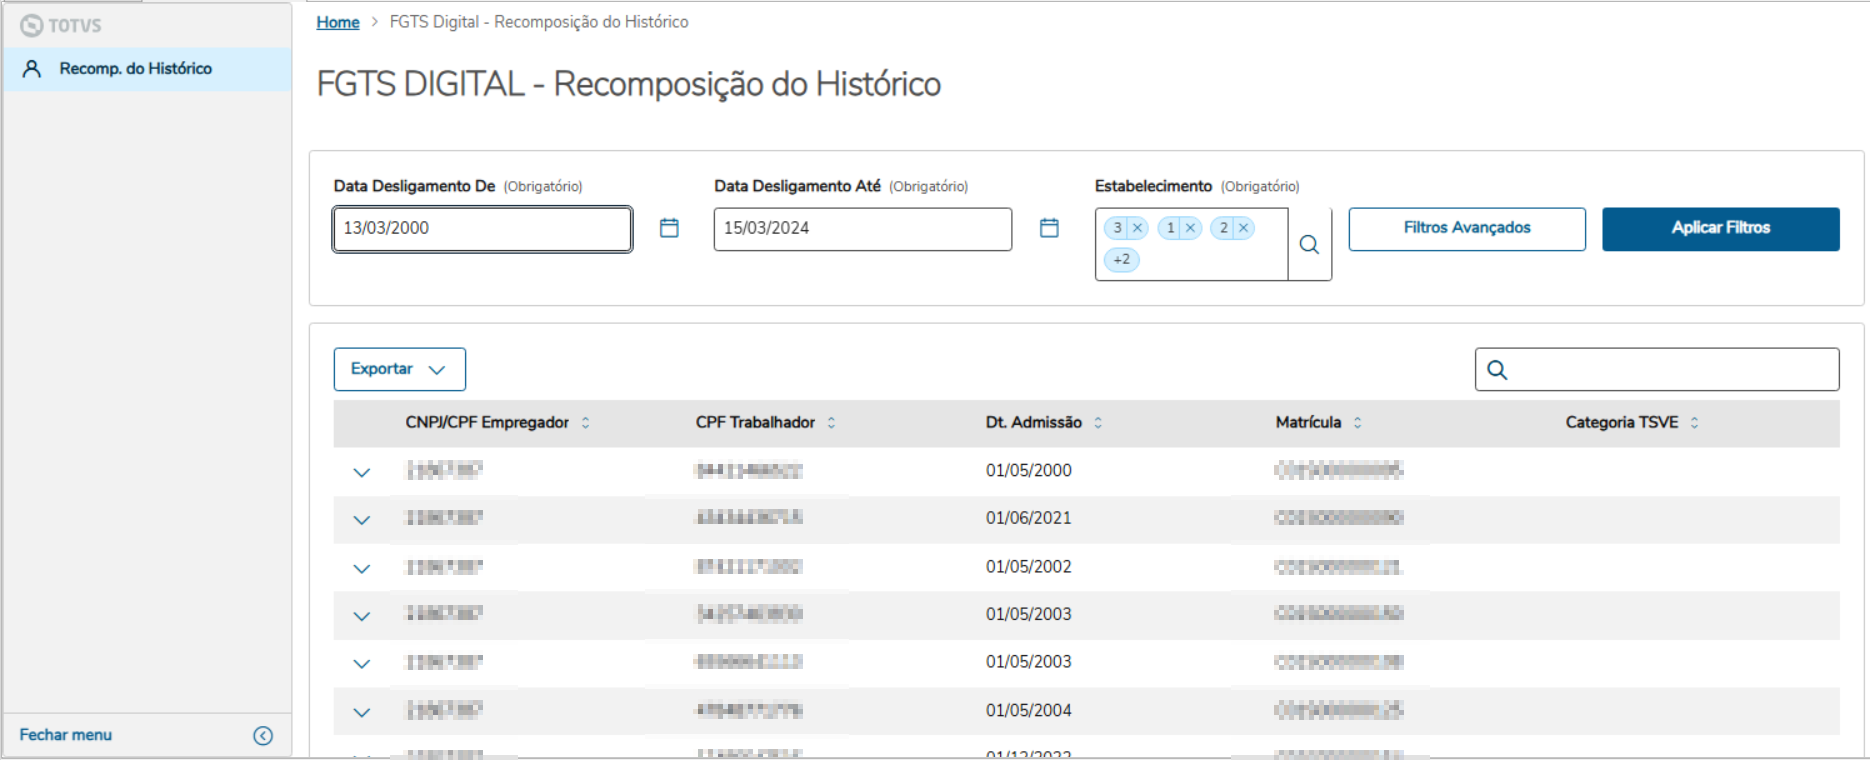Focus the Data Desligamento De field
The height and width of the screenshot is (760, 1870).
pyautogui.click(x=482, y=229)
